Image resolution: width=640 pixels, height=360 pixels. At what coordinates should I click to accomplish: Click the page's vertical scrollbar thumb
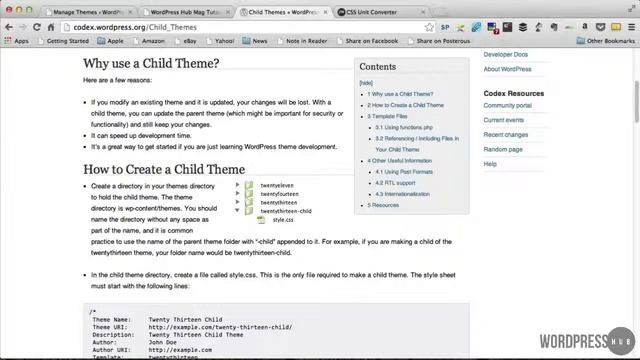(x=636, y=101)
